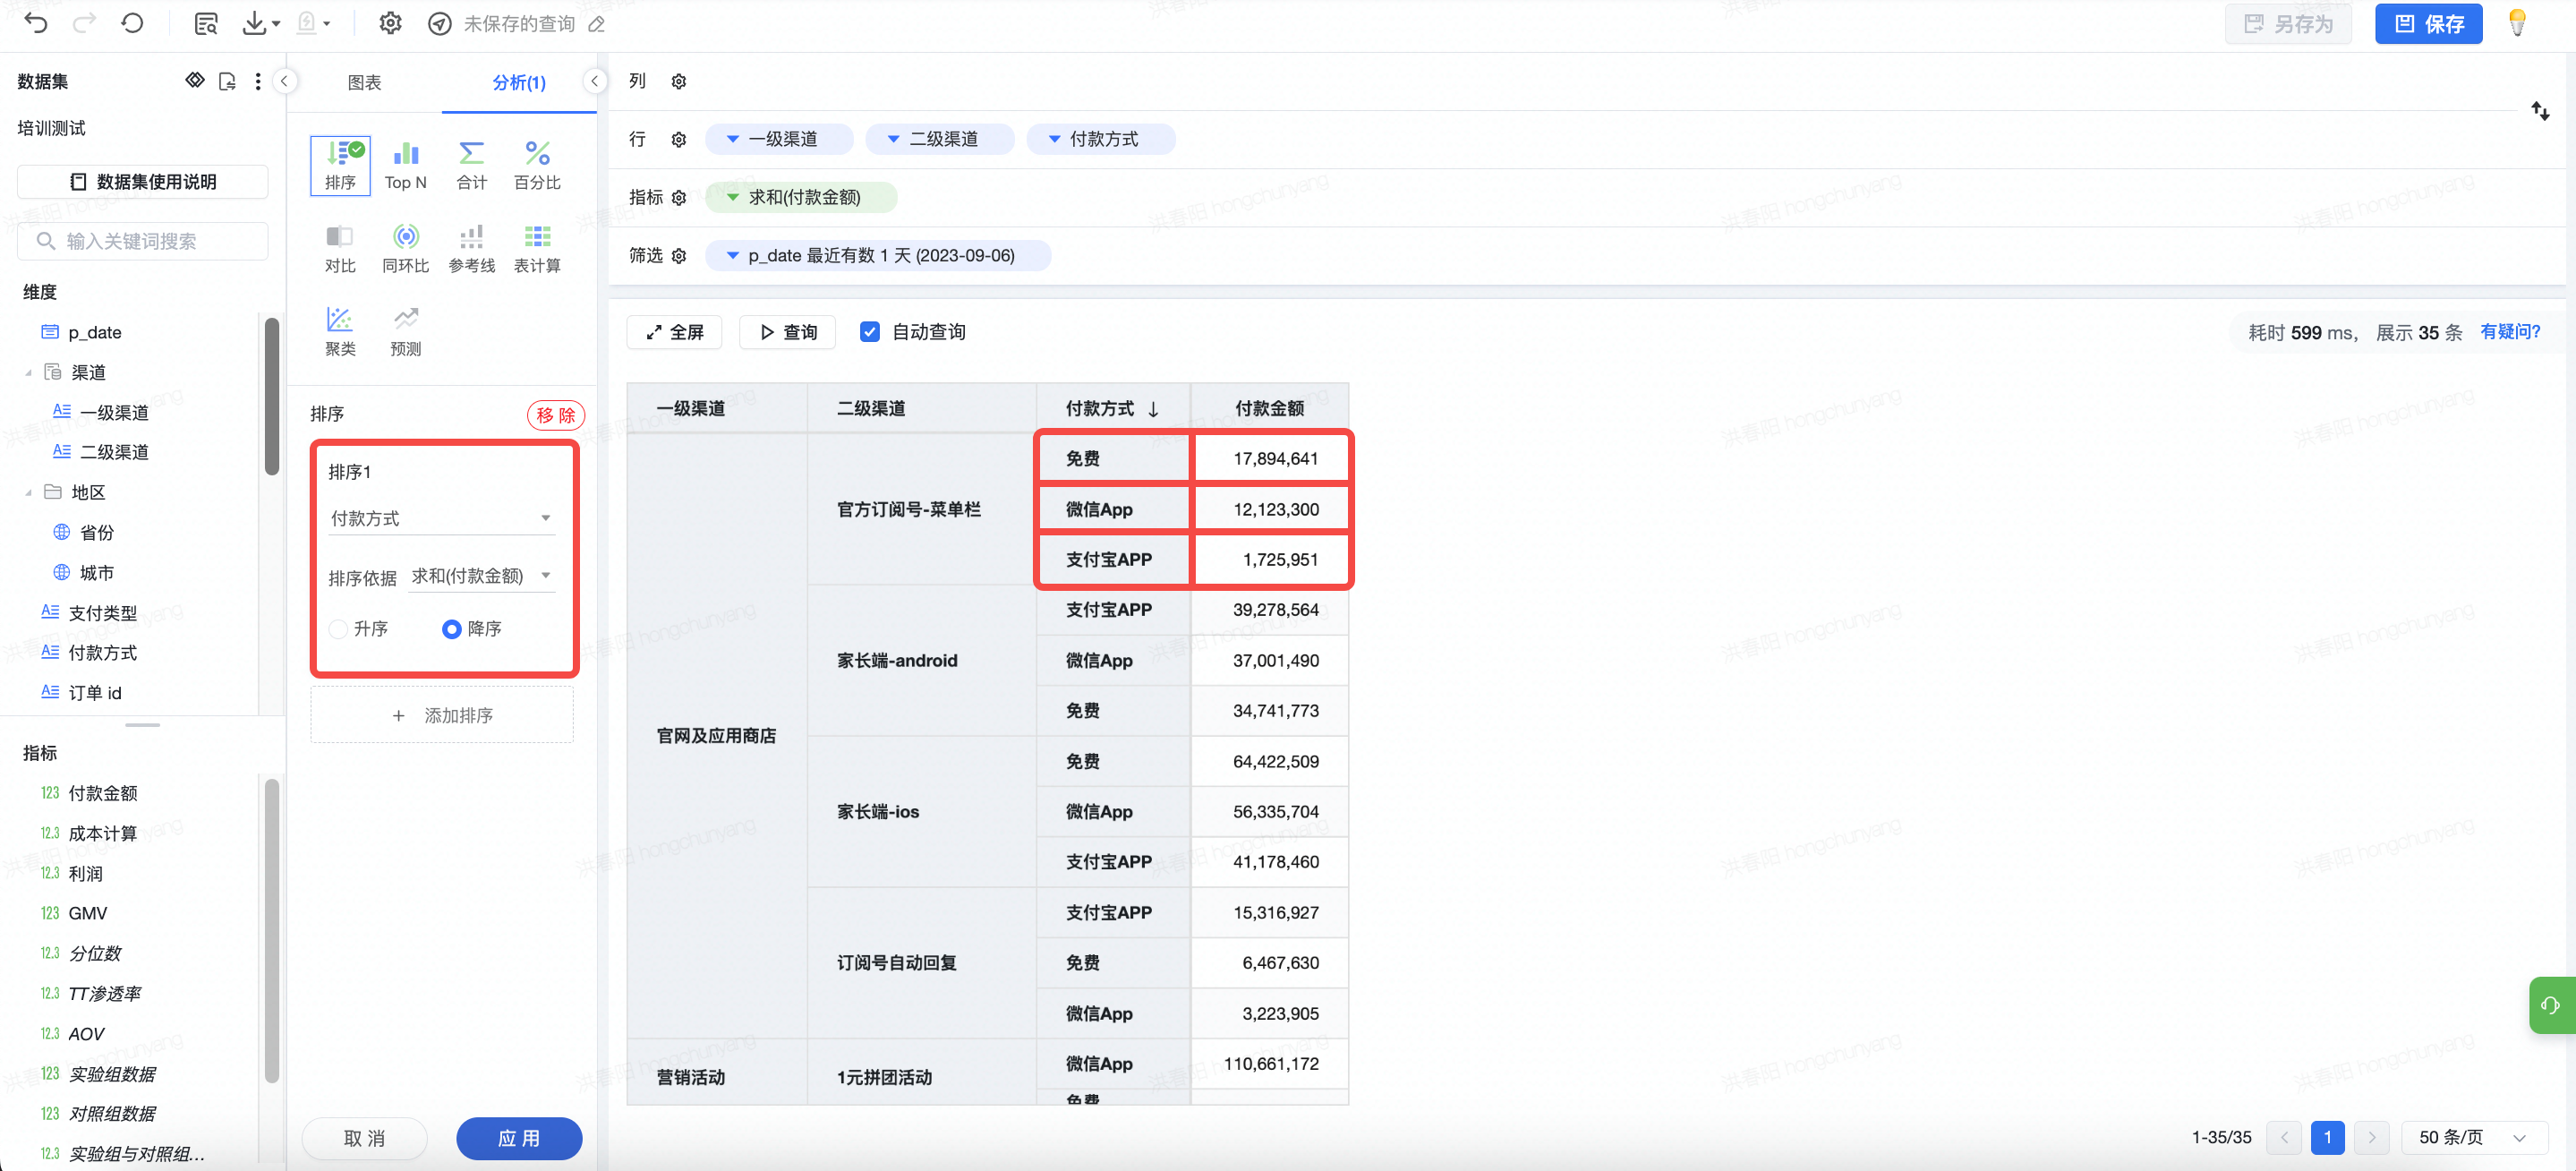Click the 添加排序 add sort button
The width and height of the screenshot is (2576, 1171).
coord(441,716)
